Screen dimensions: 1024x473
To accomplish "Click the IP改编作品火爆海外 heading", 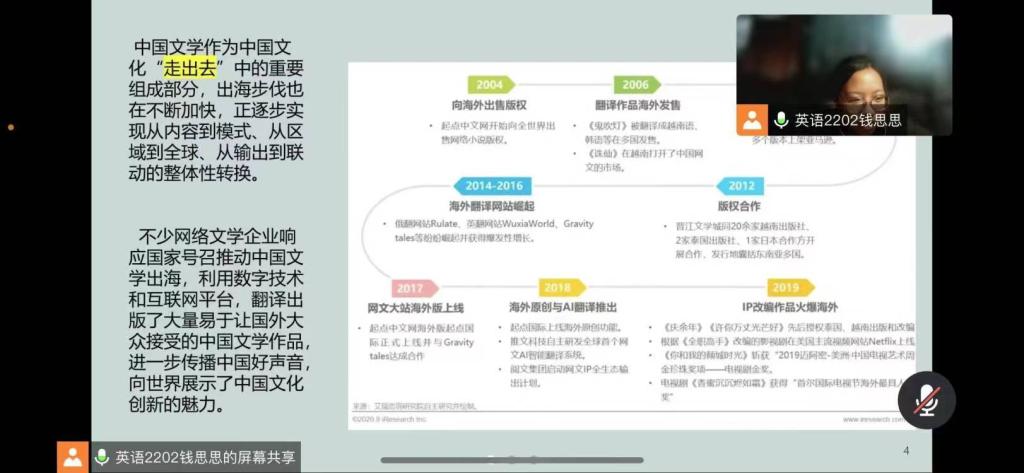I will tap(790, 306).
